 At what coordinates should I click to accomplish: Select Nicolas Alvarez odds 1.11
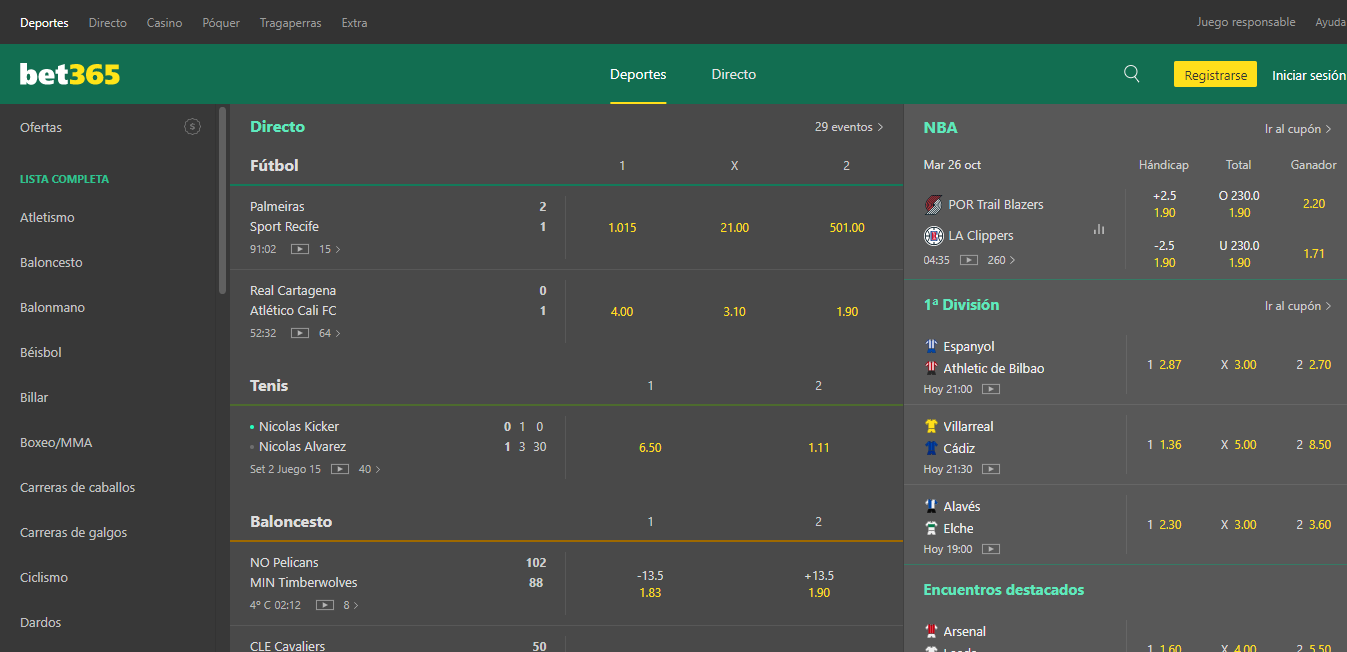(x=818, y=447)
